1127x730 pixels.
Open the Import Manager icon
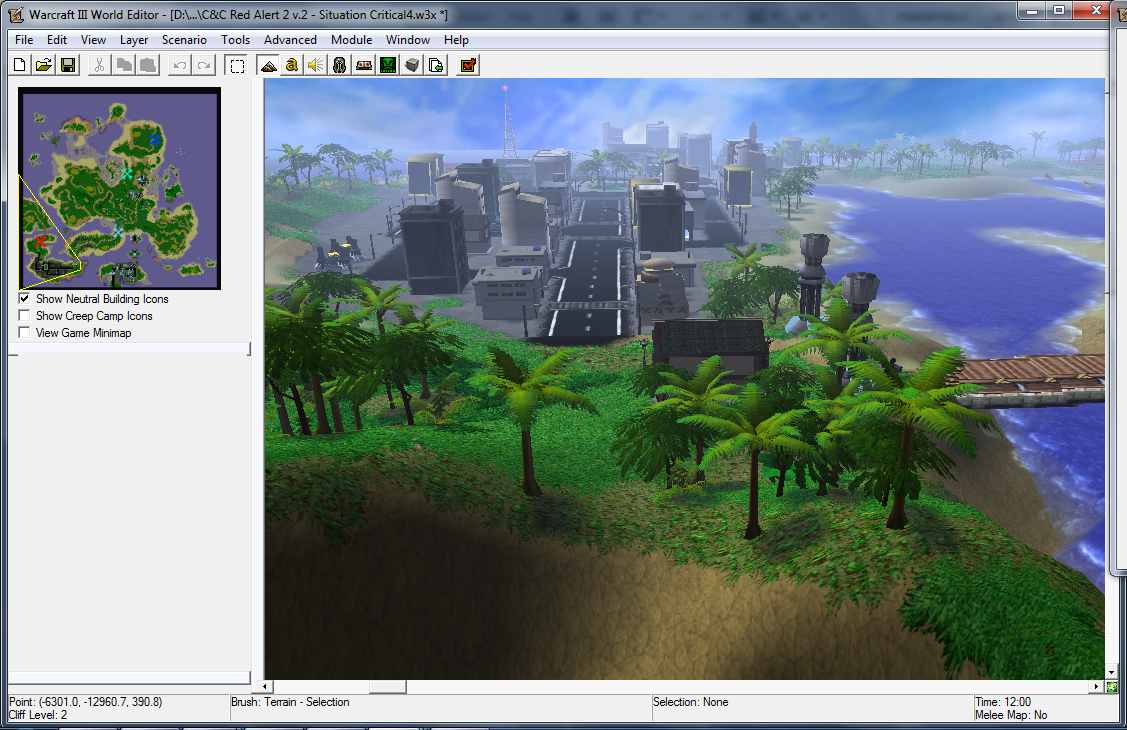(x=436, y=65)
